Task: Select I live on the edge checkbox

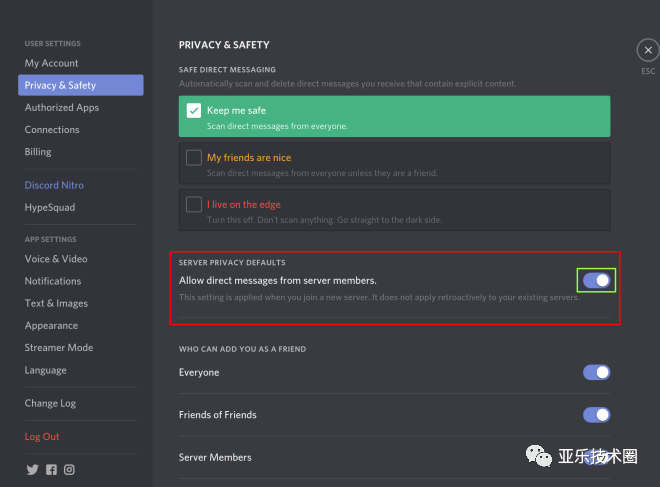Action: coord(194,204)
